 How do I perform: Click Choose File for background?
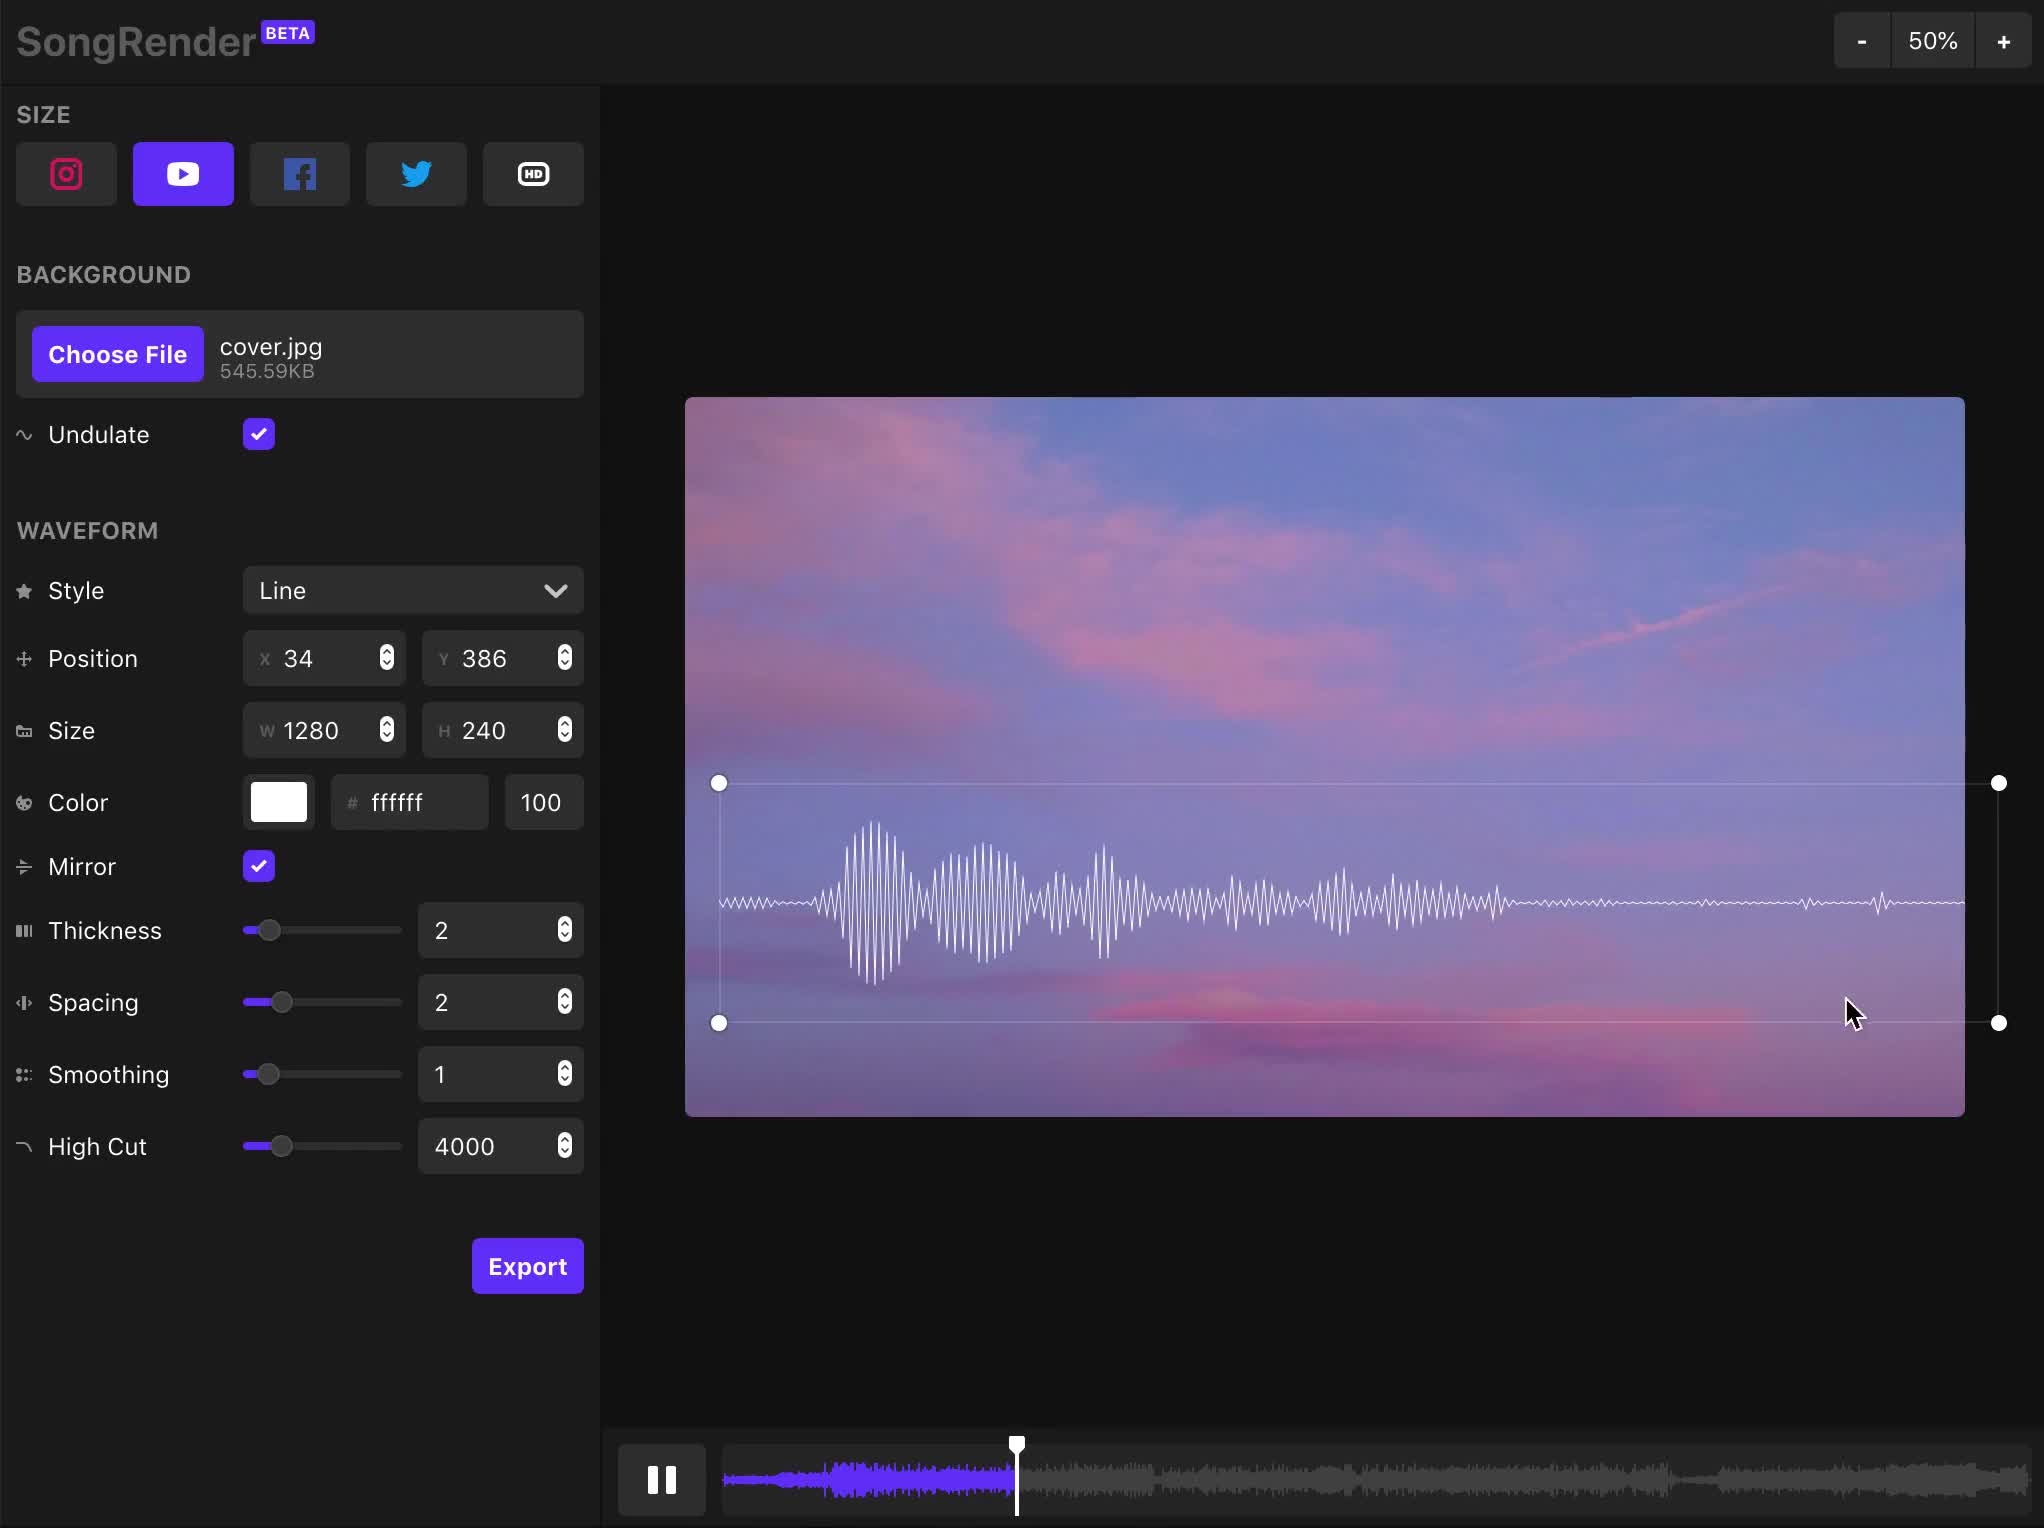[117, 354]
